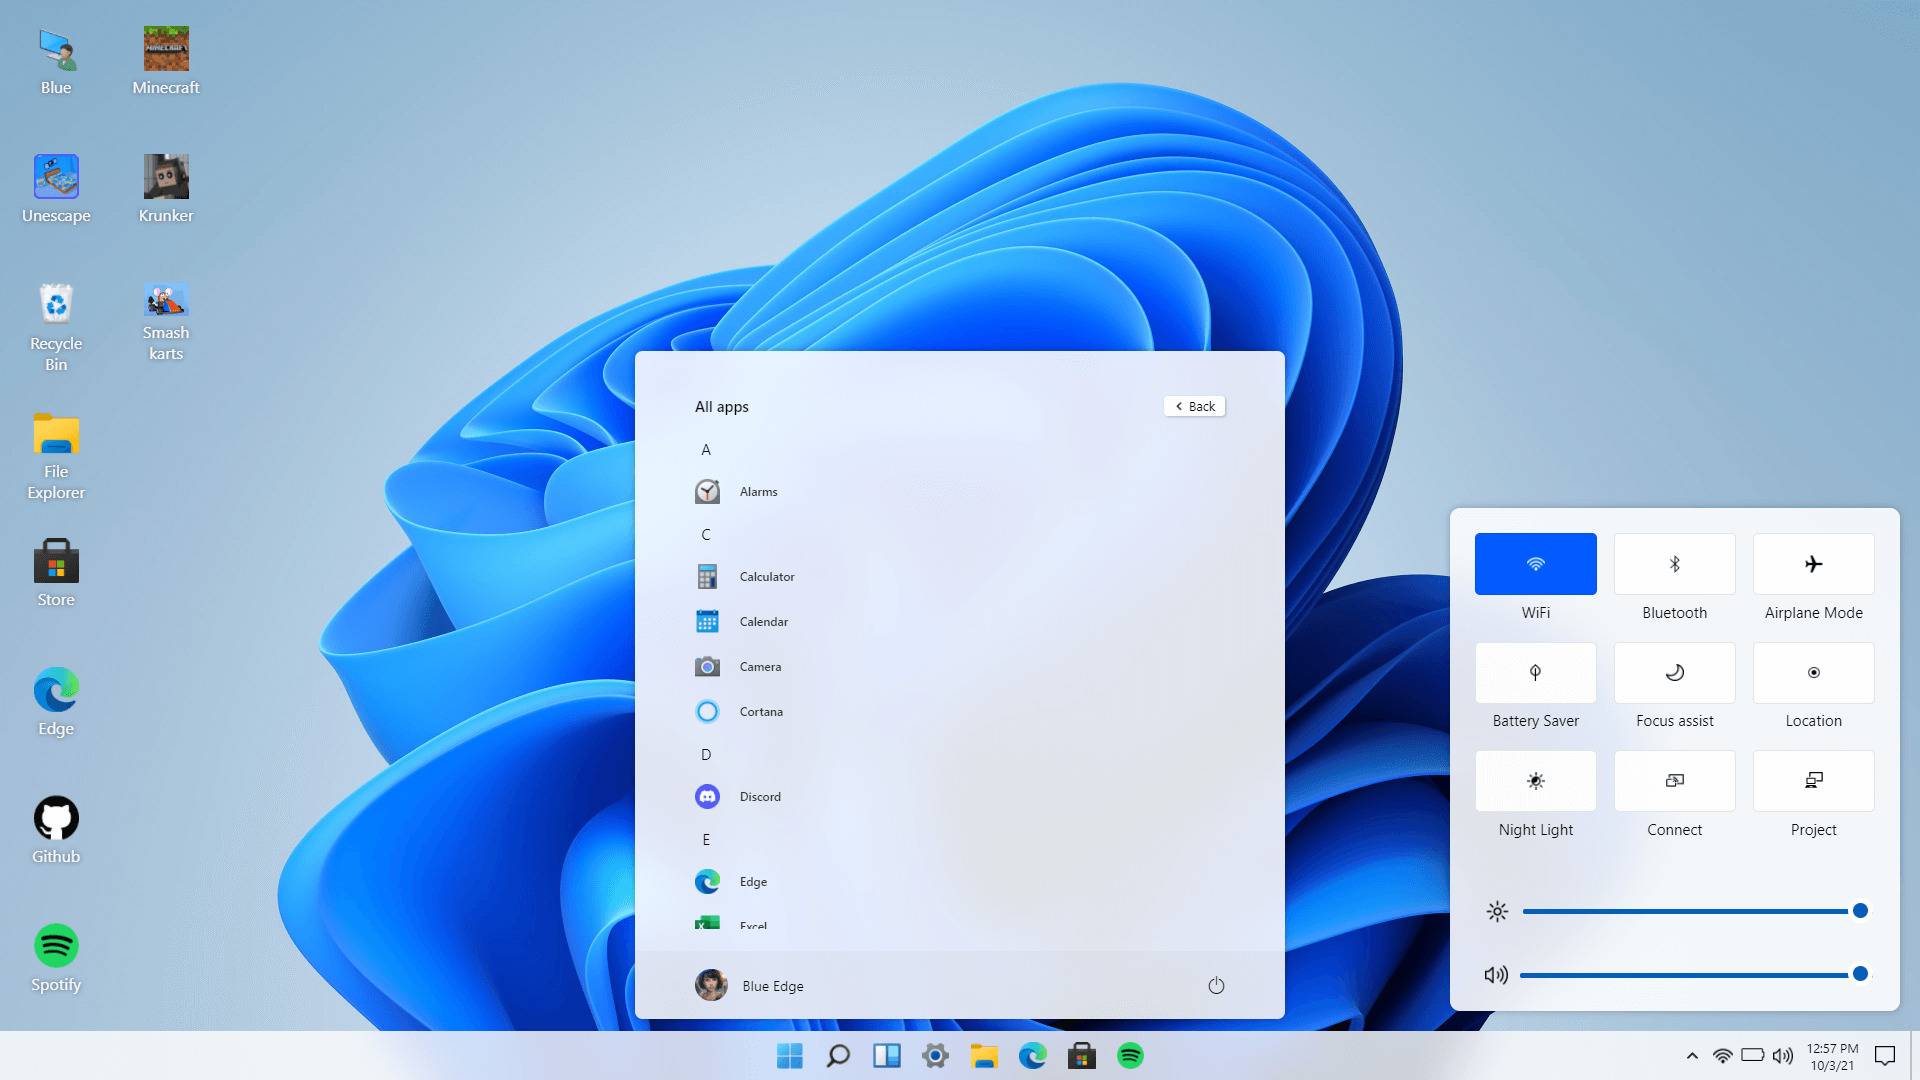Click Back to return to Start

click(x=1193, y=406)
